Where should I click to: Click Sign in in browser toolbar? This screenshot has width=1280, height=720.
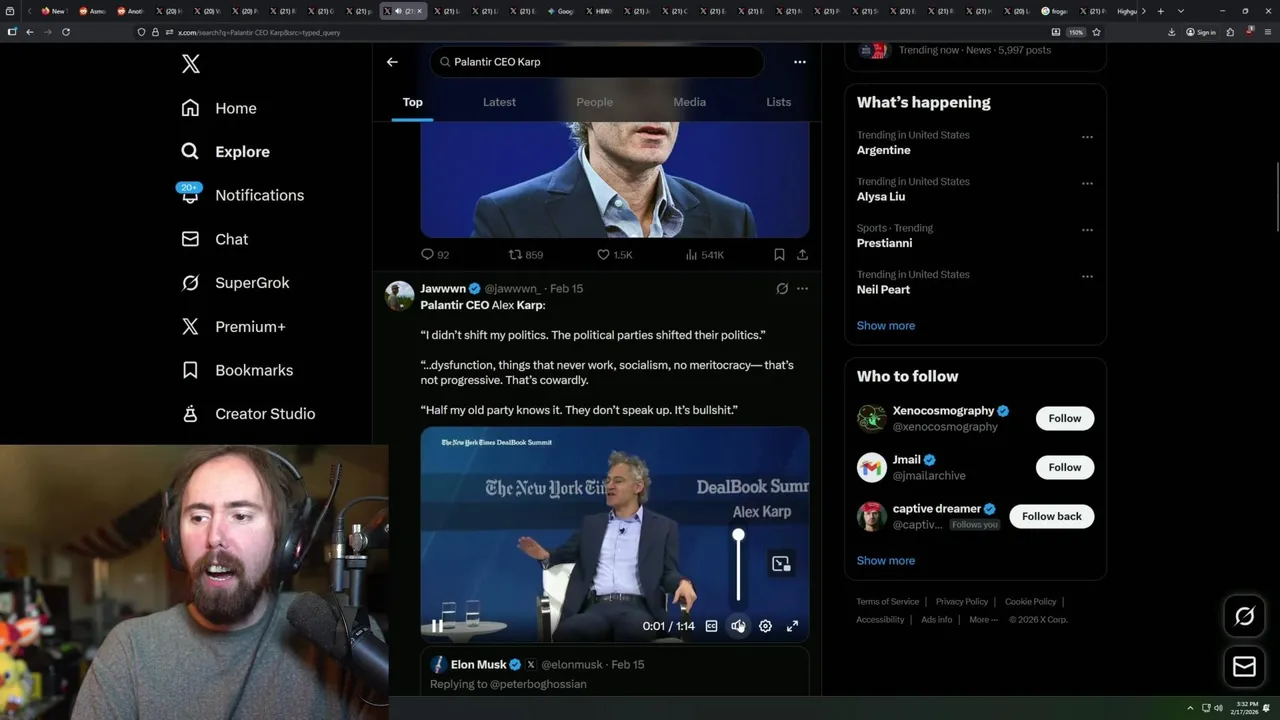pos(1201,32)
